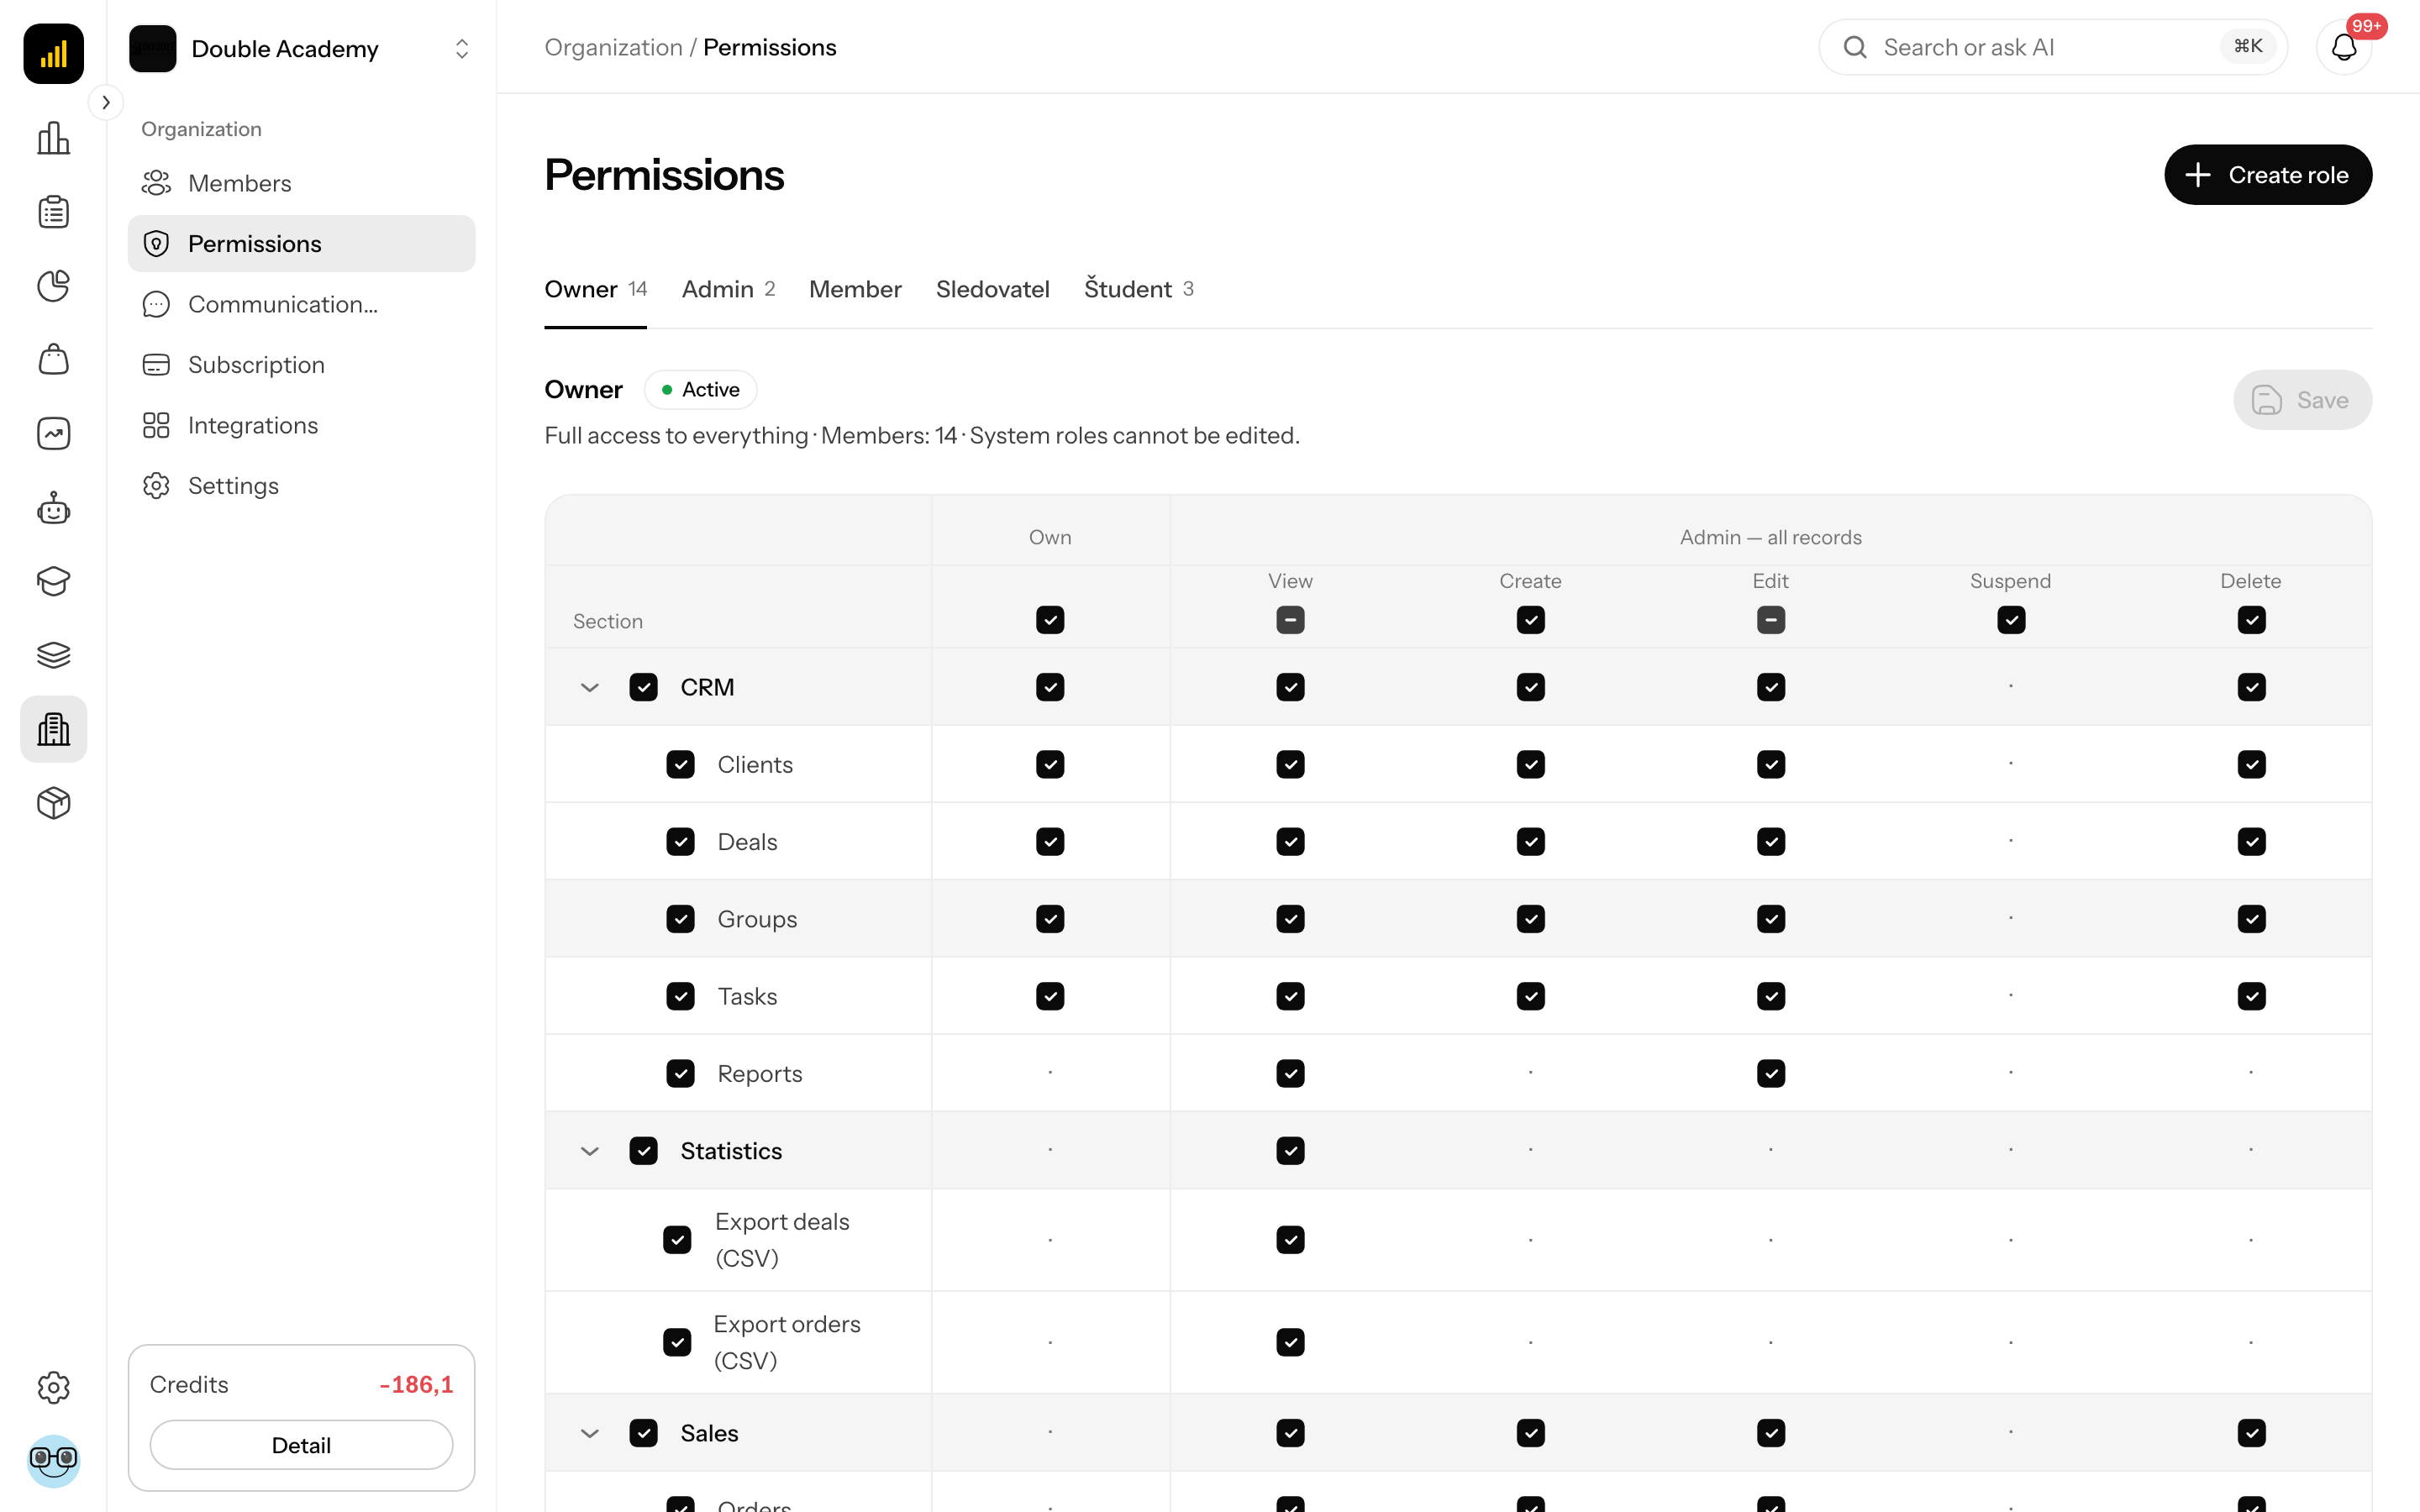Switch to the Študent role tab
The image size is (2420, 1512).
point(1138,289)
